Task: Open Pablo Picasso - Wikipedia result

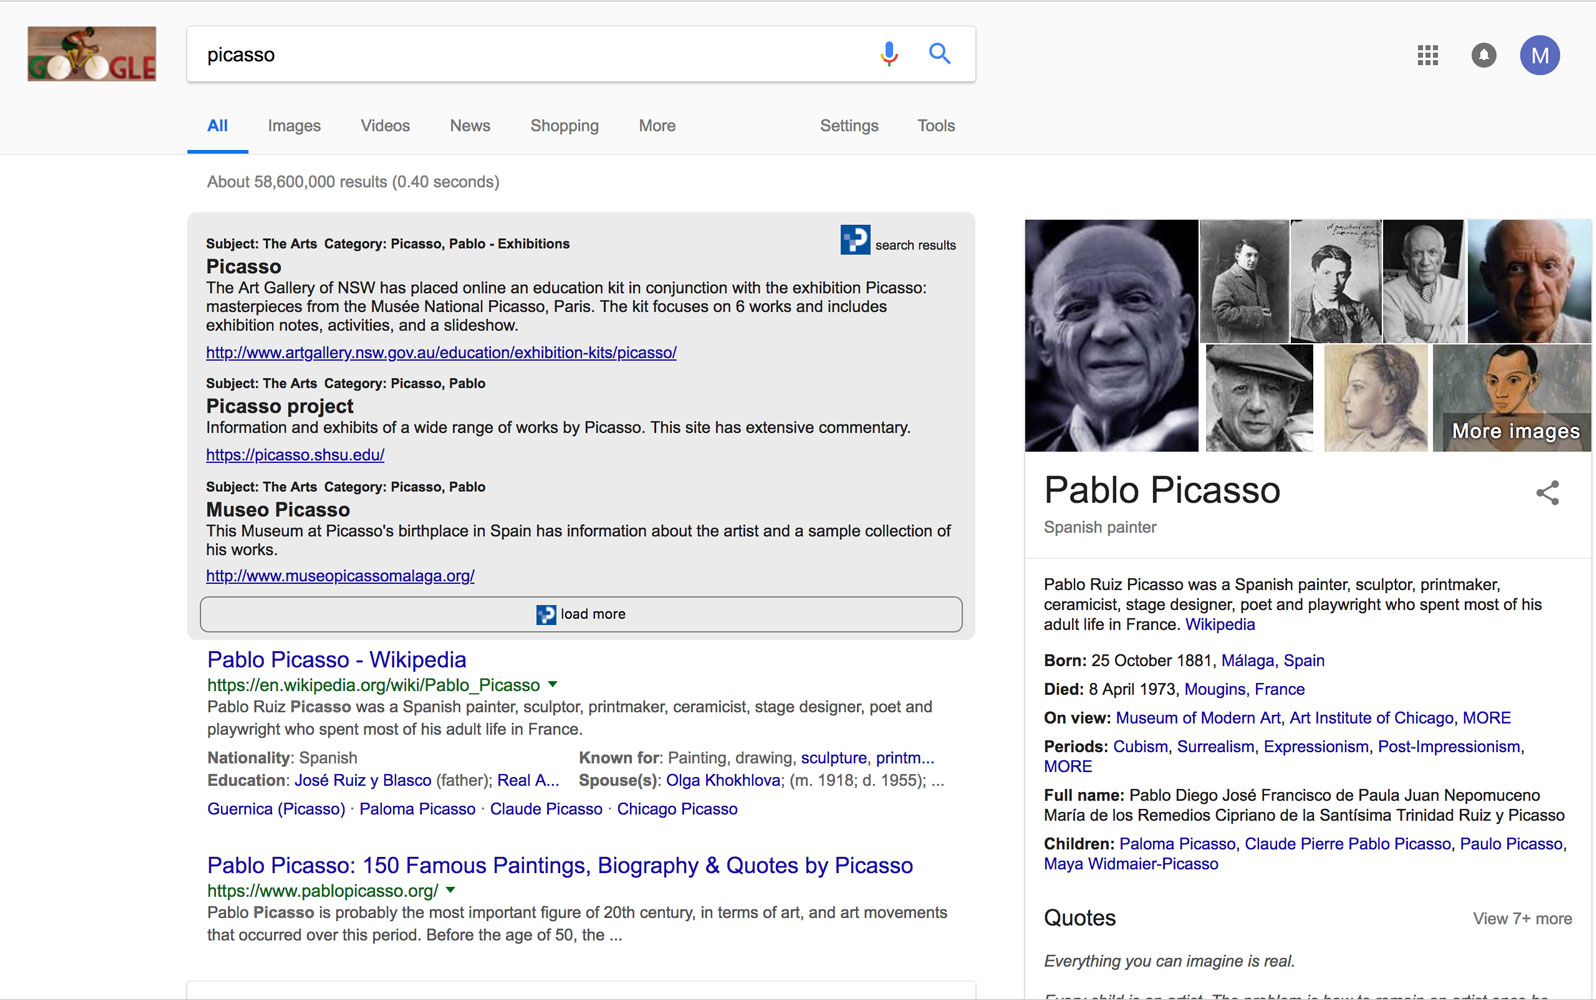Action: (336, 660)
